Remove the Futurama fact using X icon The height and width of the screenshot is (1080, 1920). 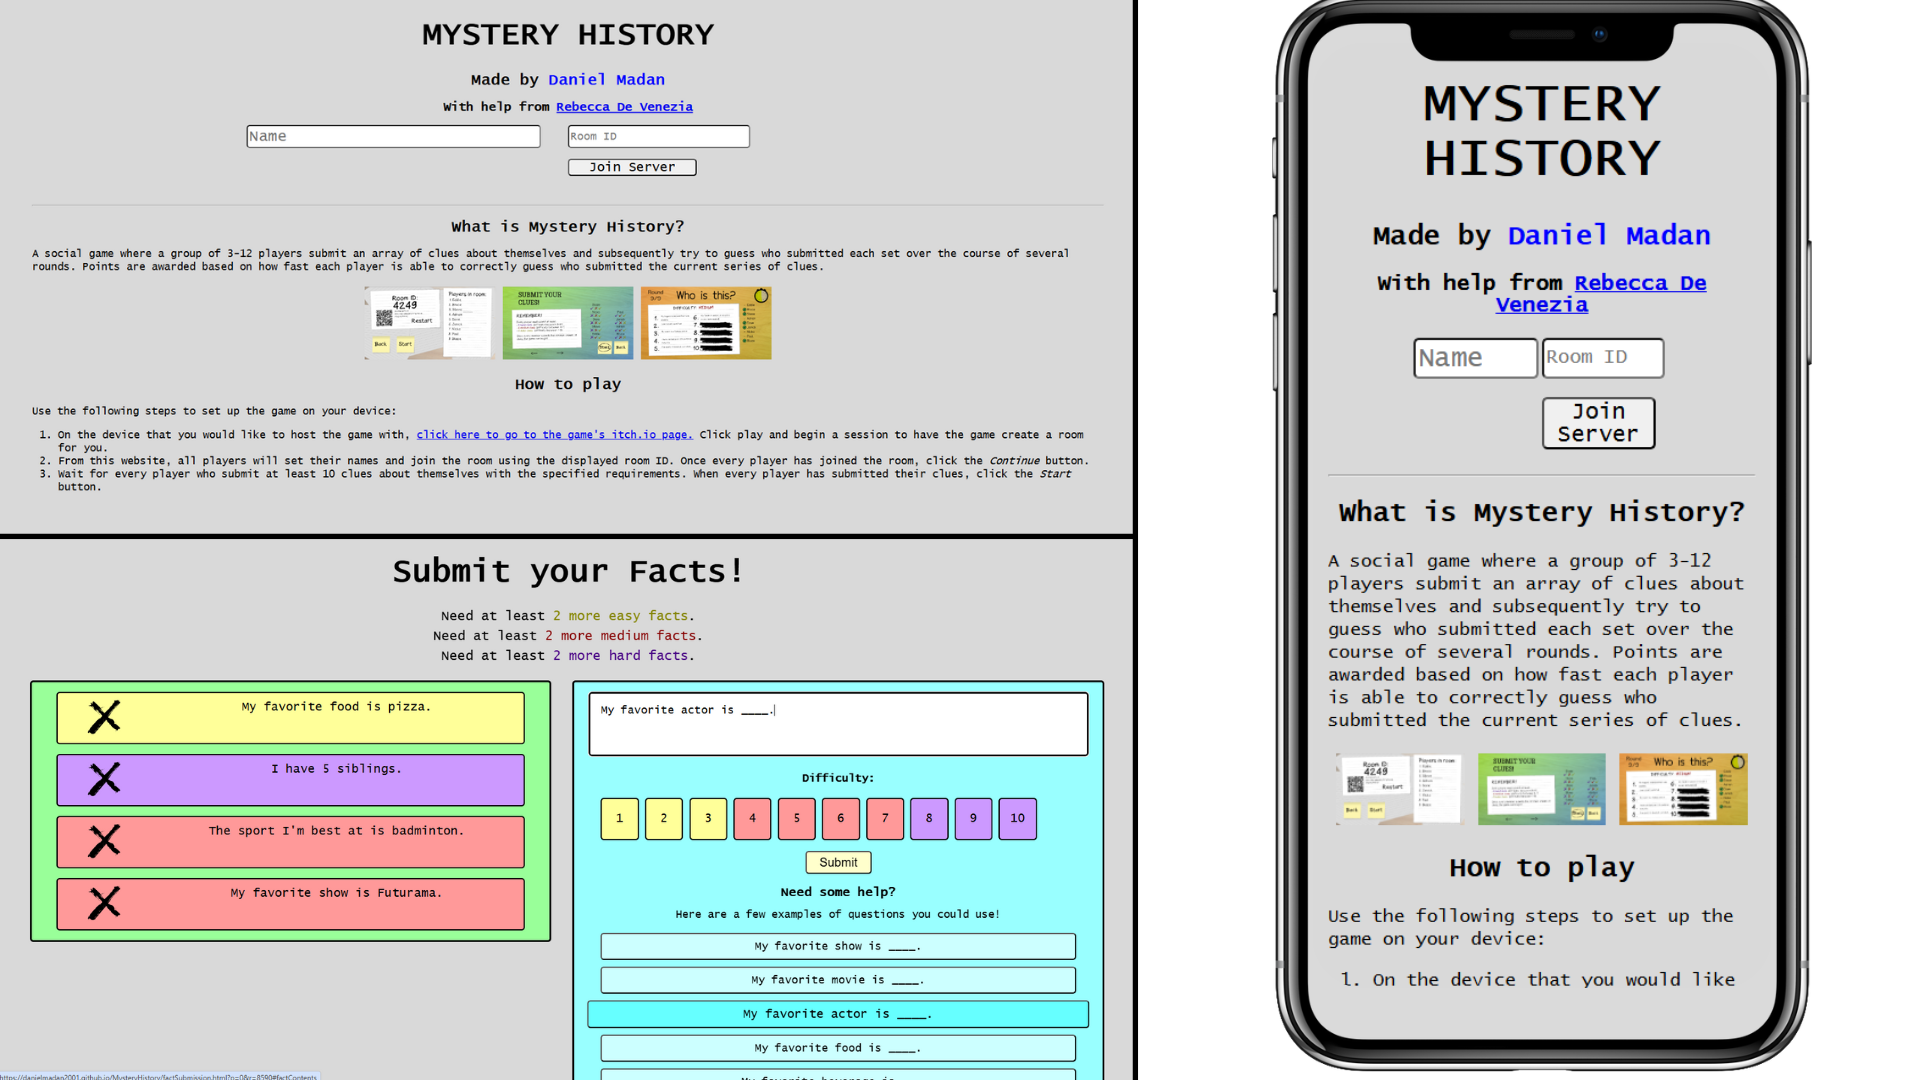(104, 903)
